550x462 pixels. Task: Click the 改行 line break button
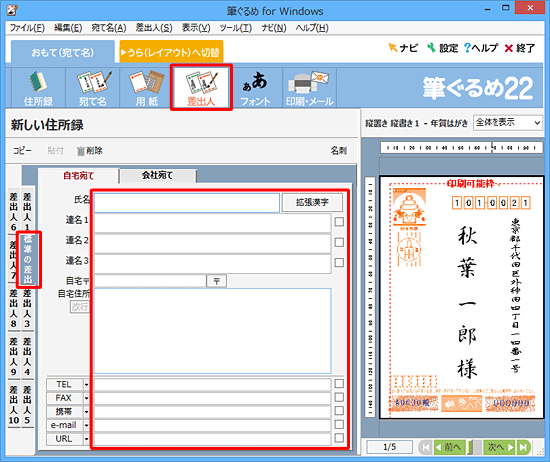[x=80, y=307]
